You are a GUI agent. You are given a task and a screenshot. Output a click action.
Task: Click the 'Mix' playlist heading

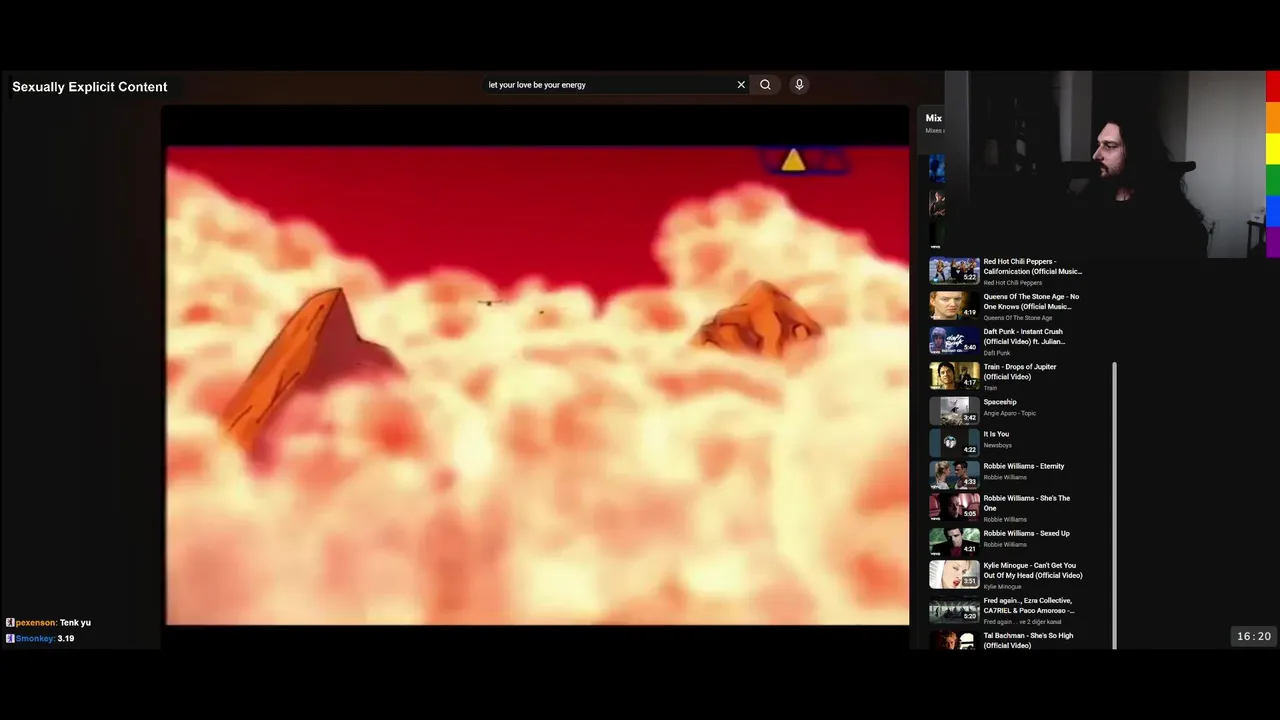click(x=933, y=118)
